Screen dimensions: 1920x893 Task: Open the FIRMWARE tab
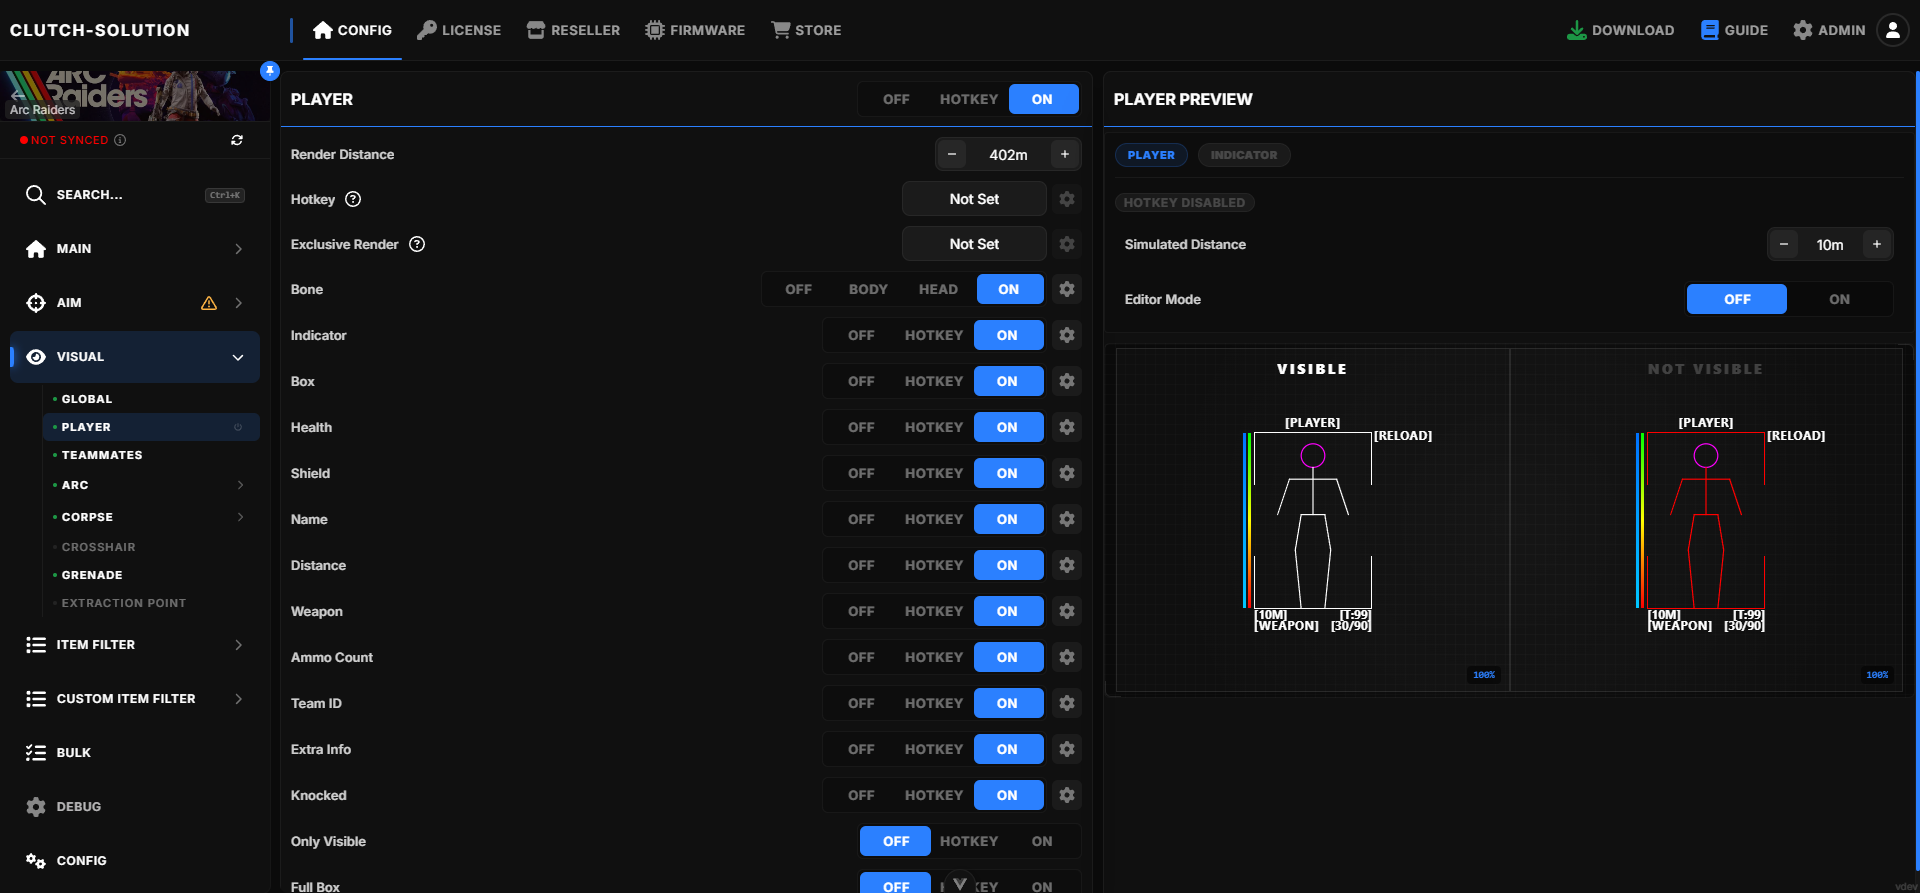695,30
